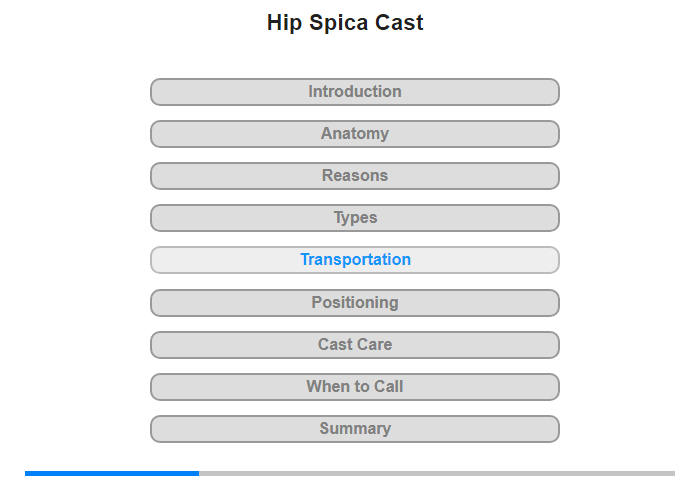Click the gray unfilled progress bar portion
Screen dimensions: 700x480
[x=436, y=473]
